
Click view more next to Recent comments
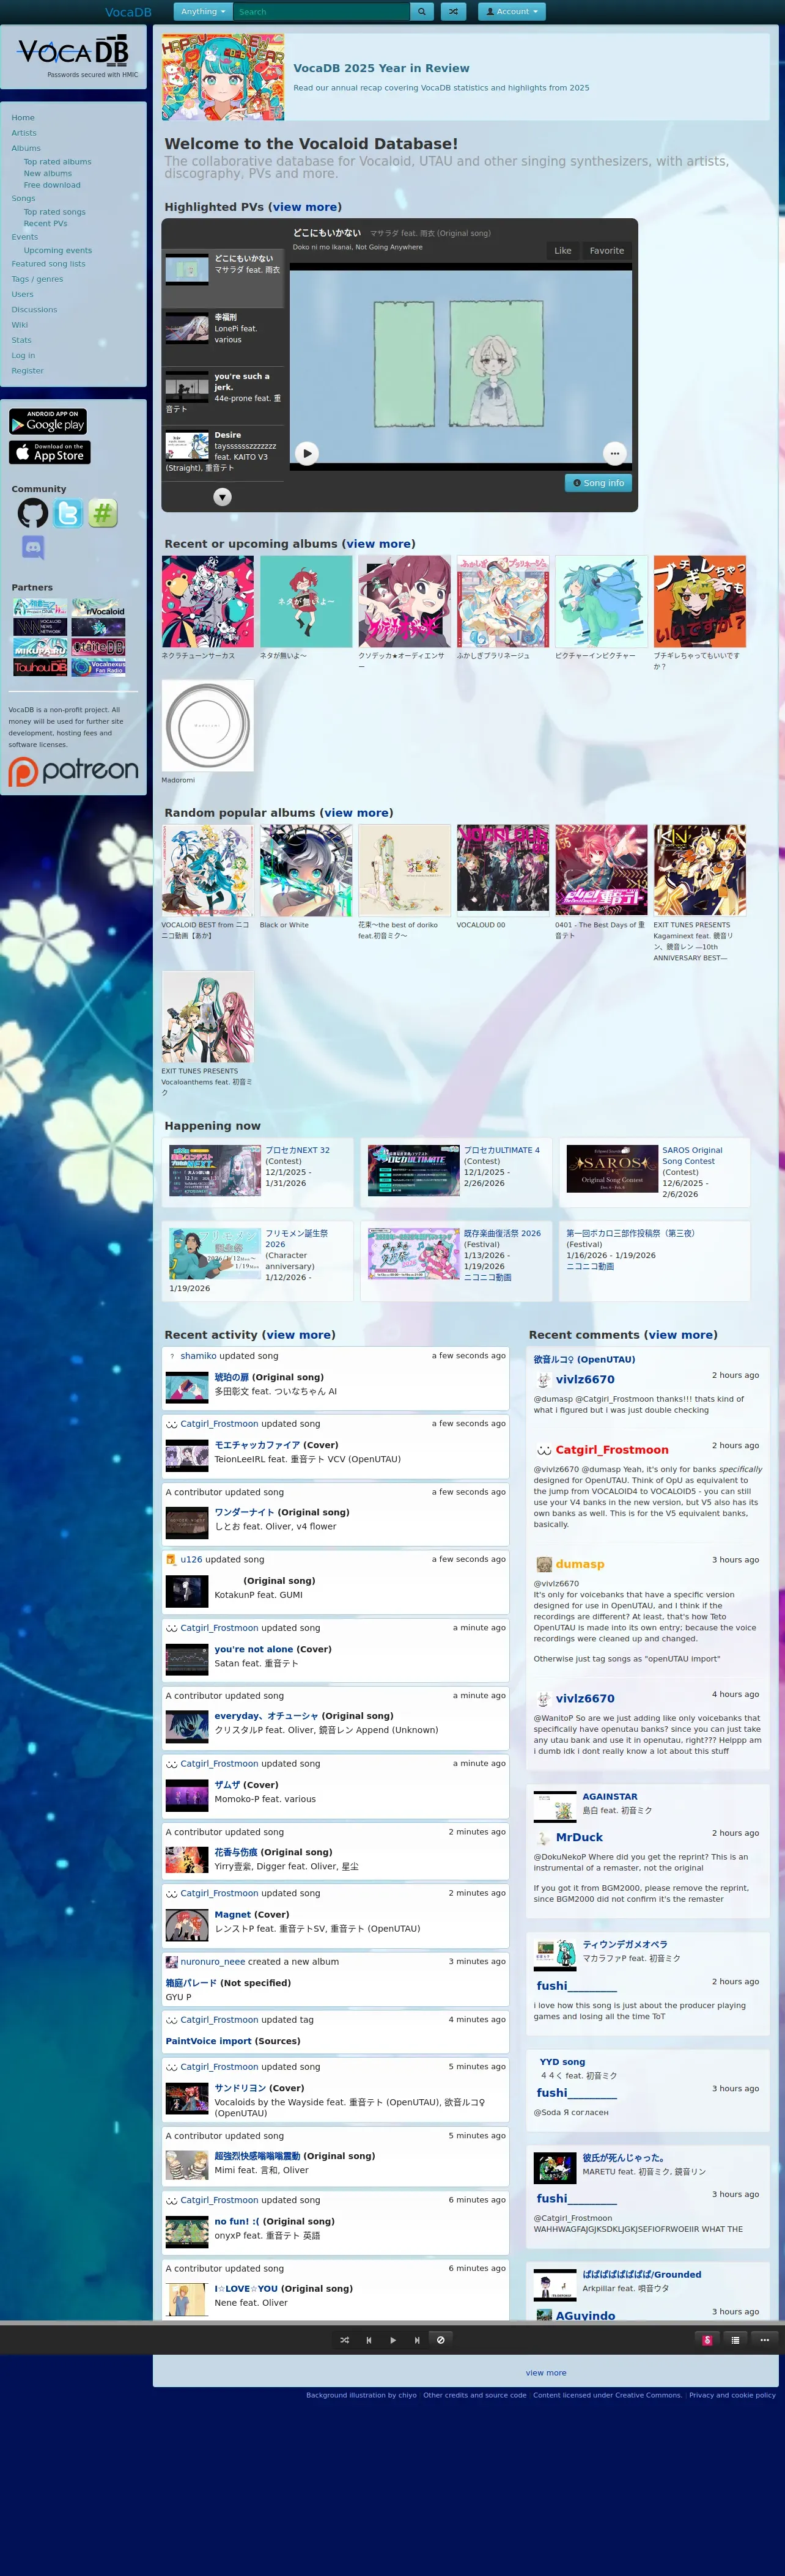[x=681, y=1335]
